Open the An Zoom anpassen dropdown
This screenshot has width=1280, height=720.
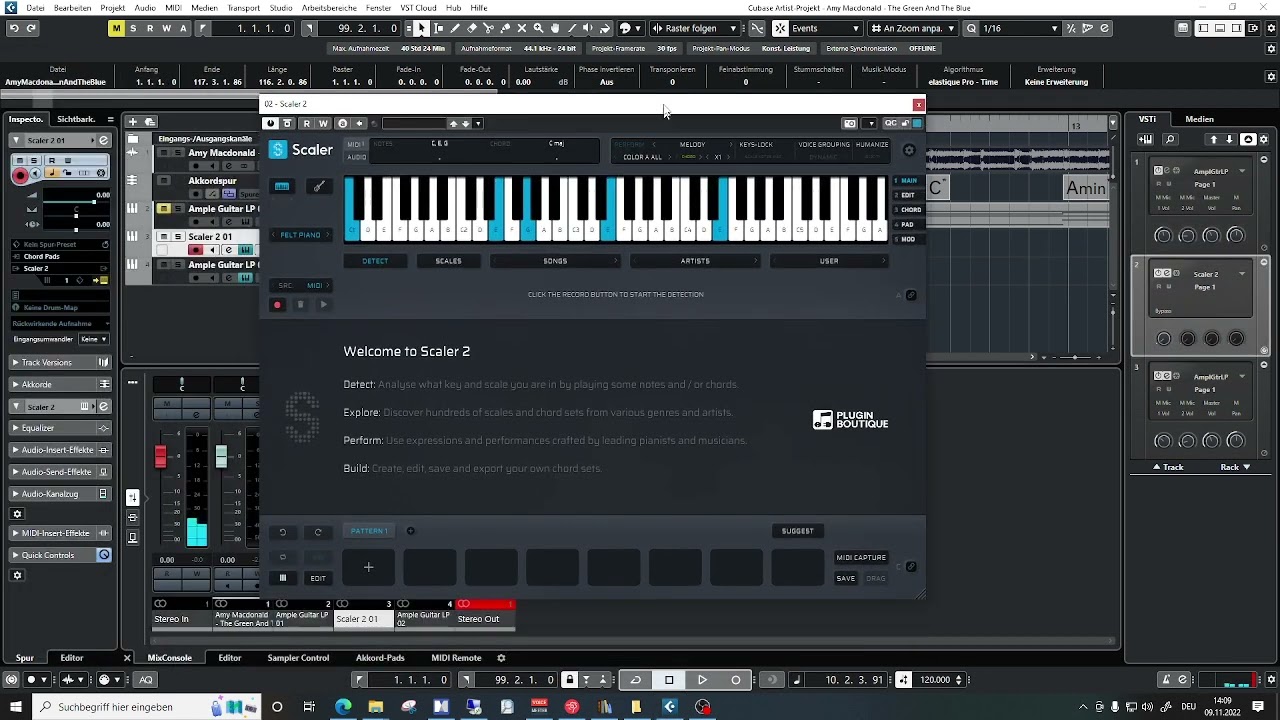[912, 28]
